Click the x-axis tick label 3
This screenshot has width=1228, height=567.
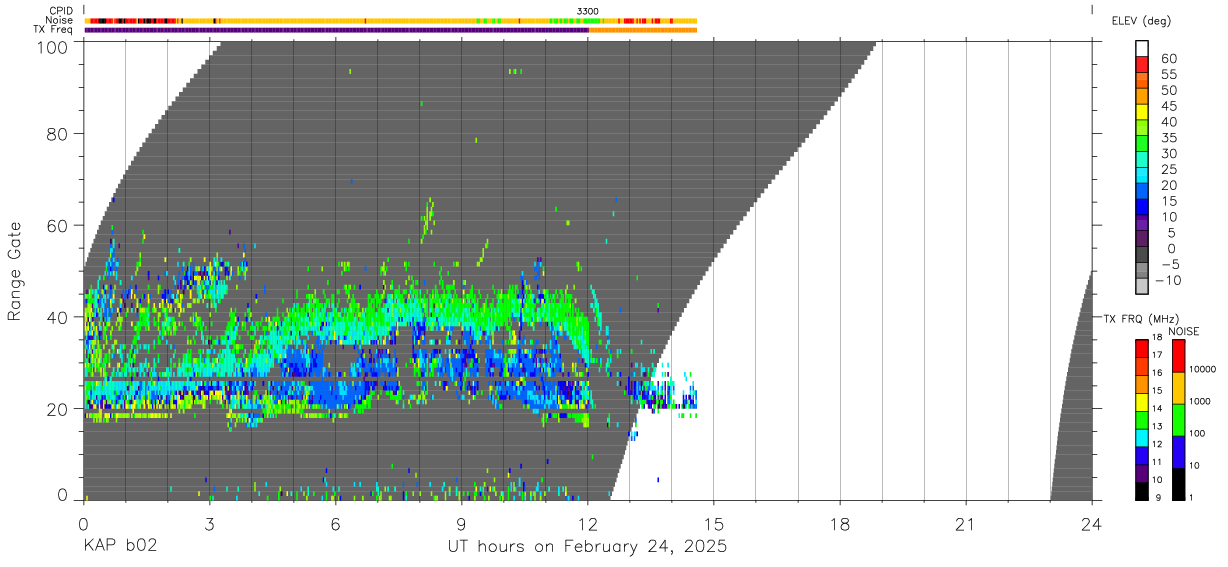tap(209, 524)
